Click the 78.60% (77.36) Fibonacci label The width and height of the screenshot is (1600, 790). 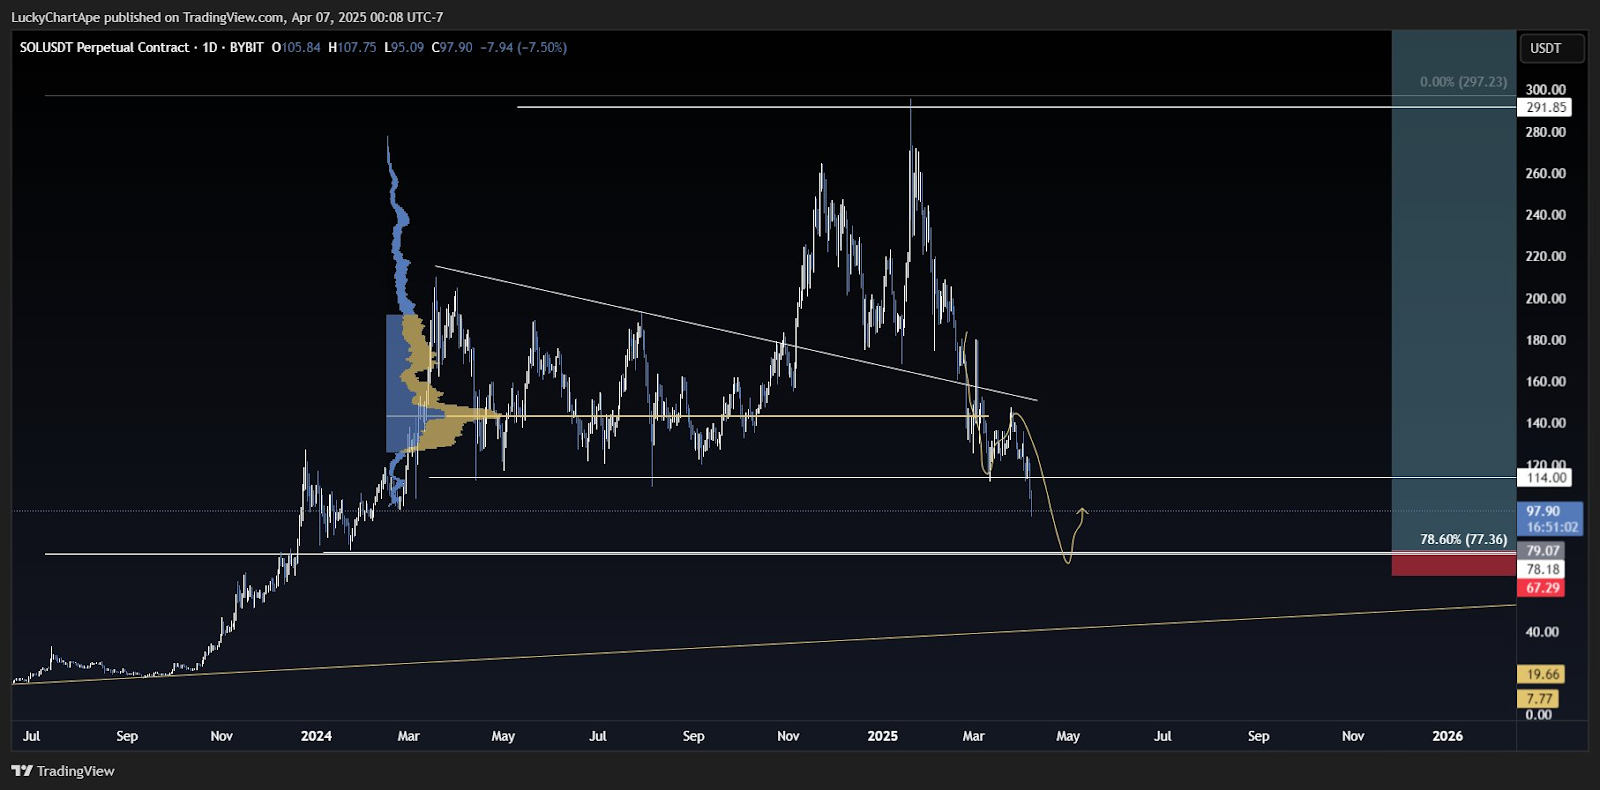[1463, 539]
